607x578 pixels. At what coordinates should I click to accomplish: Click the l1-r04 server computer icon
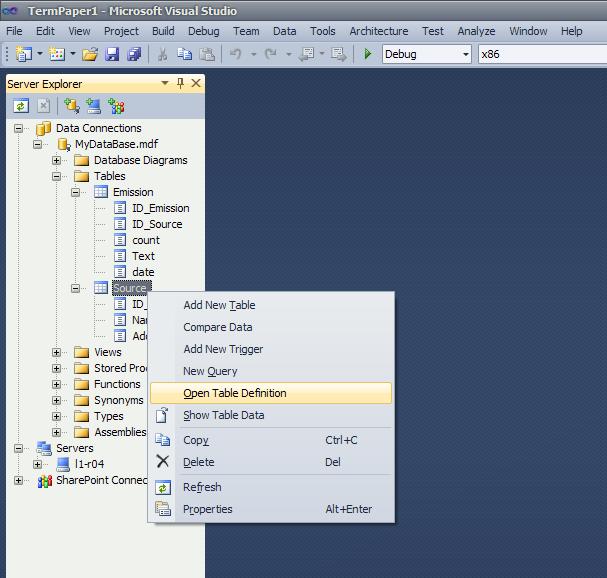point(63,464)
